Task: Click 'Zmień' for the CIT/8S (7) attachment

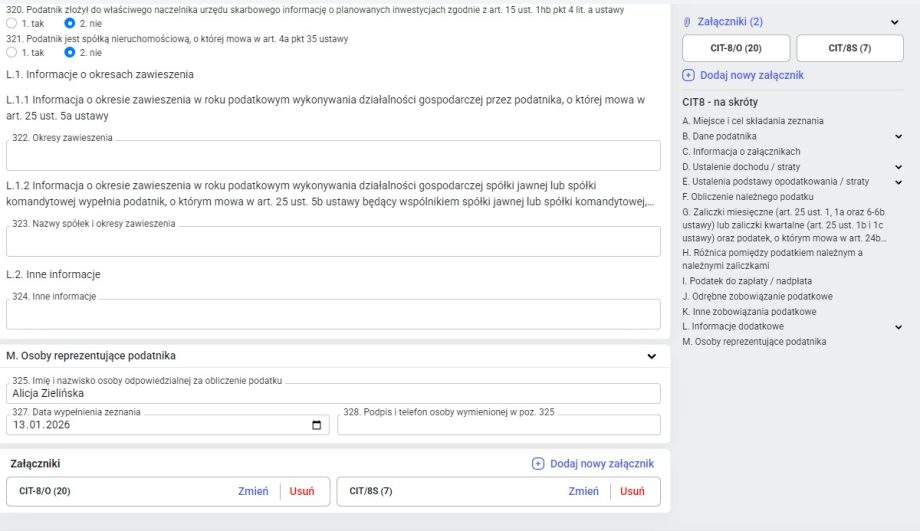Action: 583,491
